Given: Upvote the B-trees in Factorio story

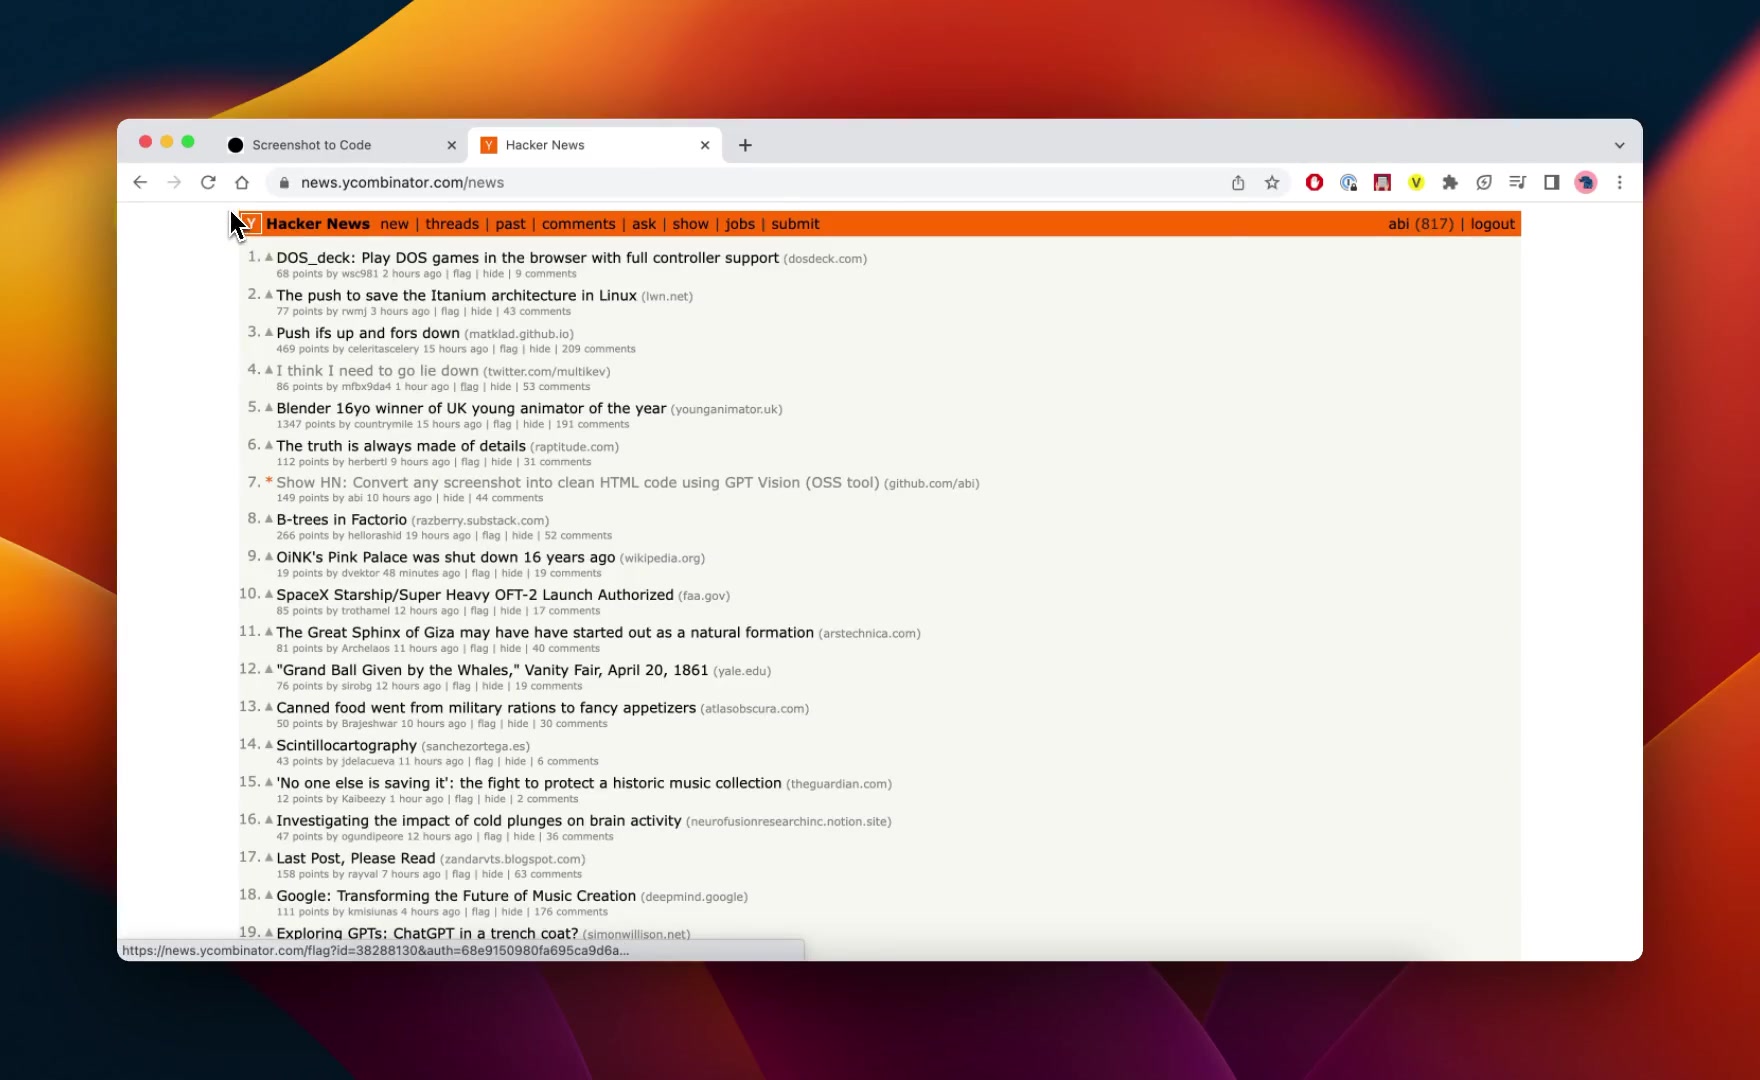Looking at the screenshot, I should 268,519.
